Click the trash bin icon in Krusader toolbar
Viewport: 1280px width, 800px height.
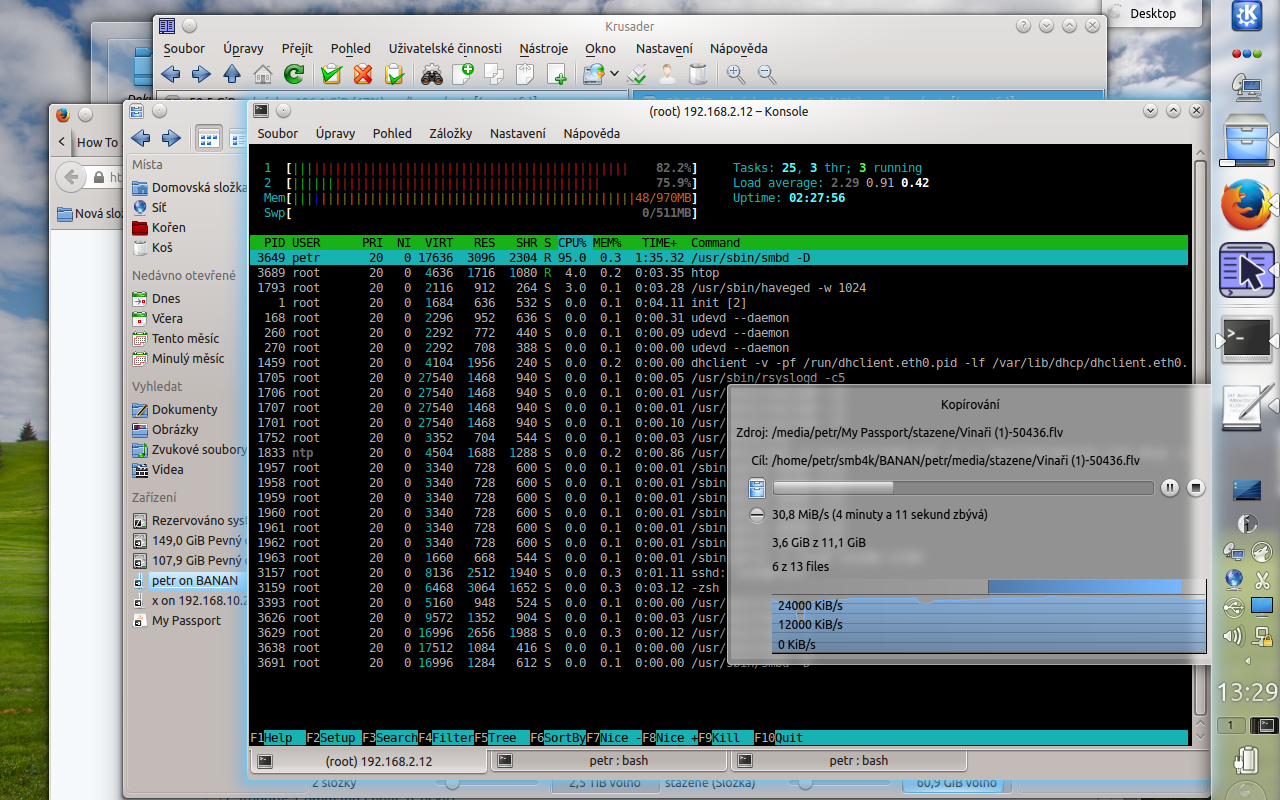coord(698,73)
